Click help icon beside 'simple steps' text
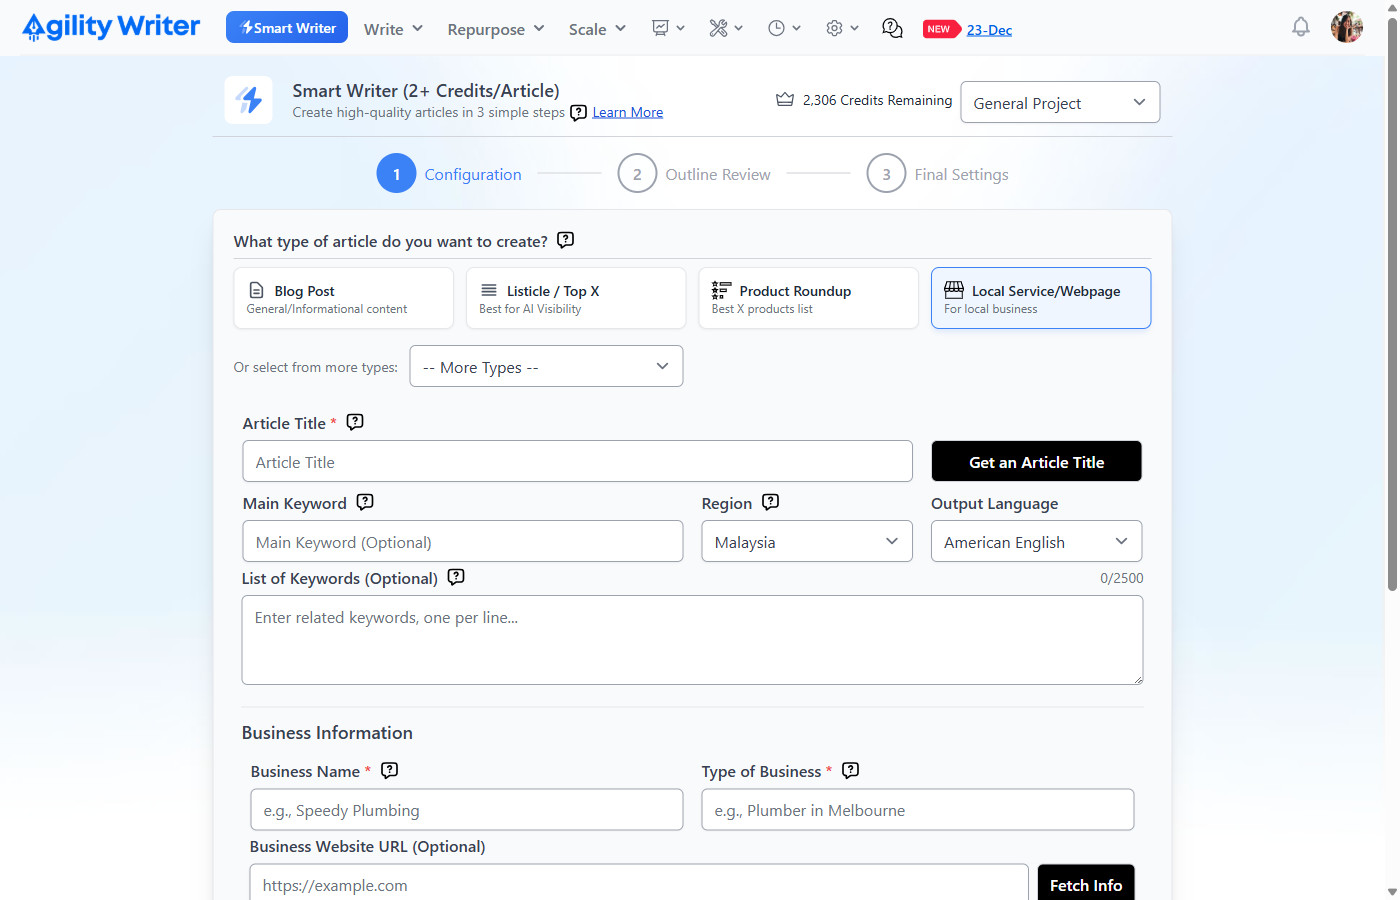Screen dimensions: 1400x900 click(578, 113)
